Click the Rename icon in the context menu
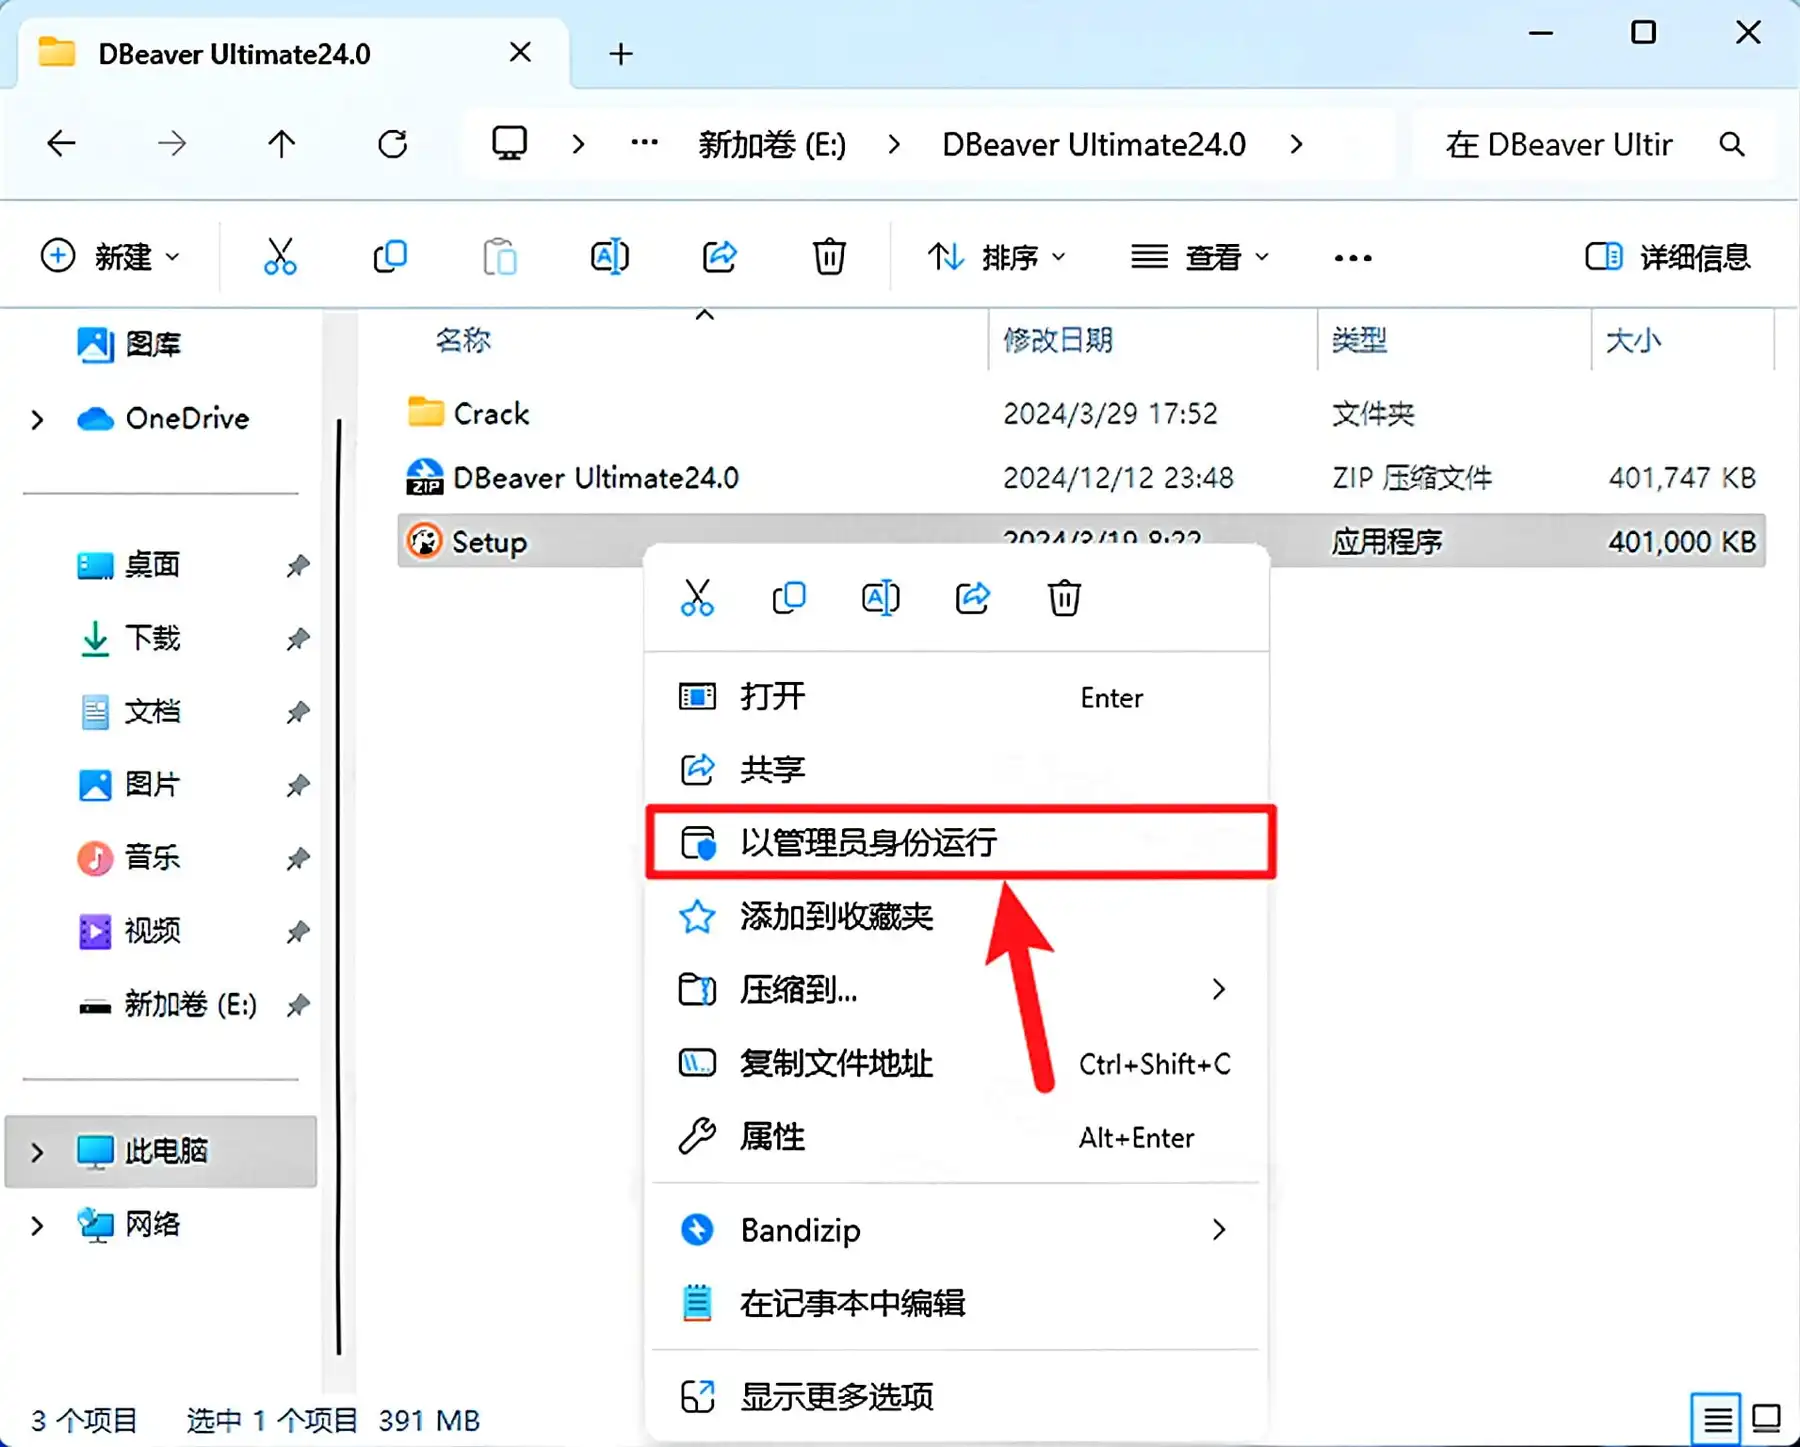The height and width of the screenshot is (1447, 1800). point(881,598)
